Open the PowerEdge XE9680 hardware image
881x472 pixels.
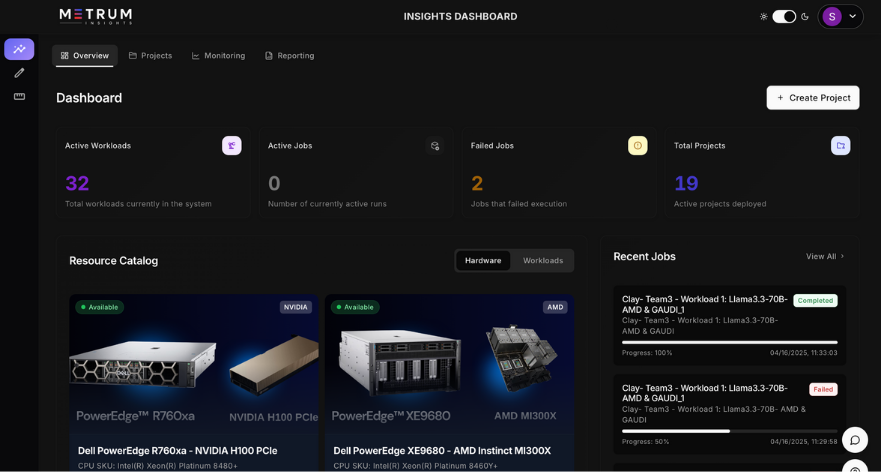(x=449, y=364)
